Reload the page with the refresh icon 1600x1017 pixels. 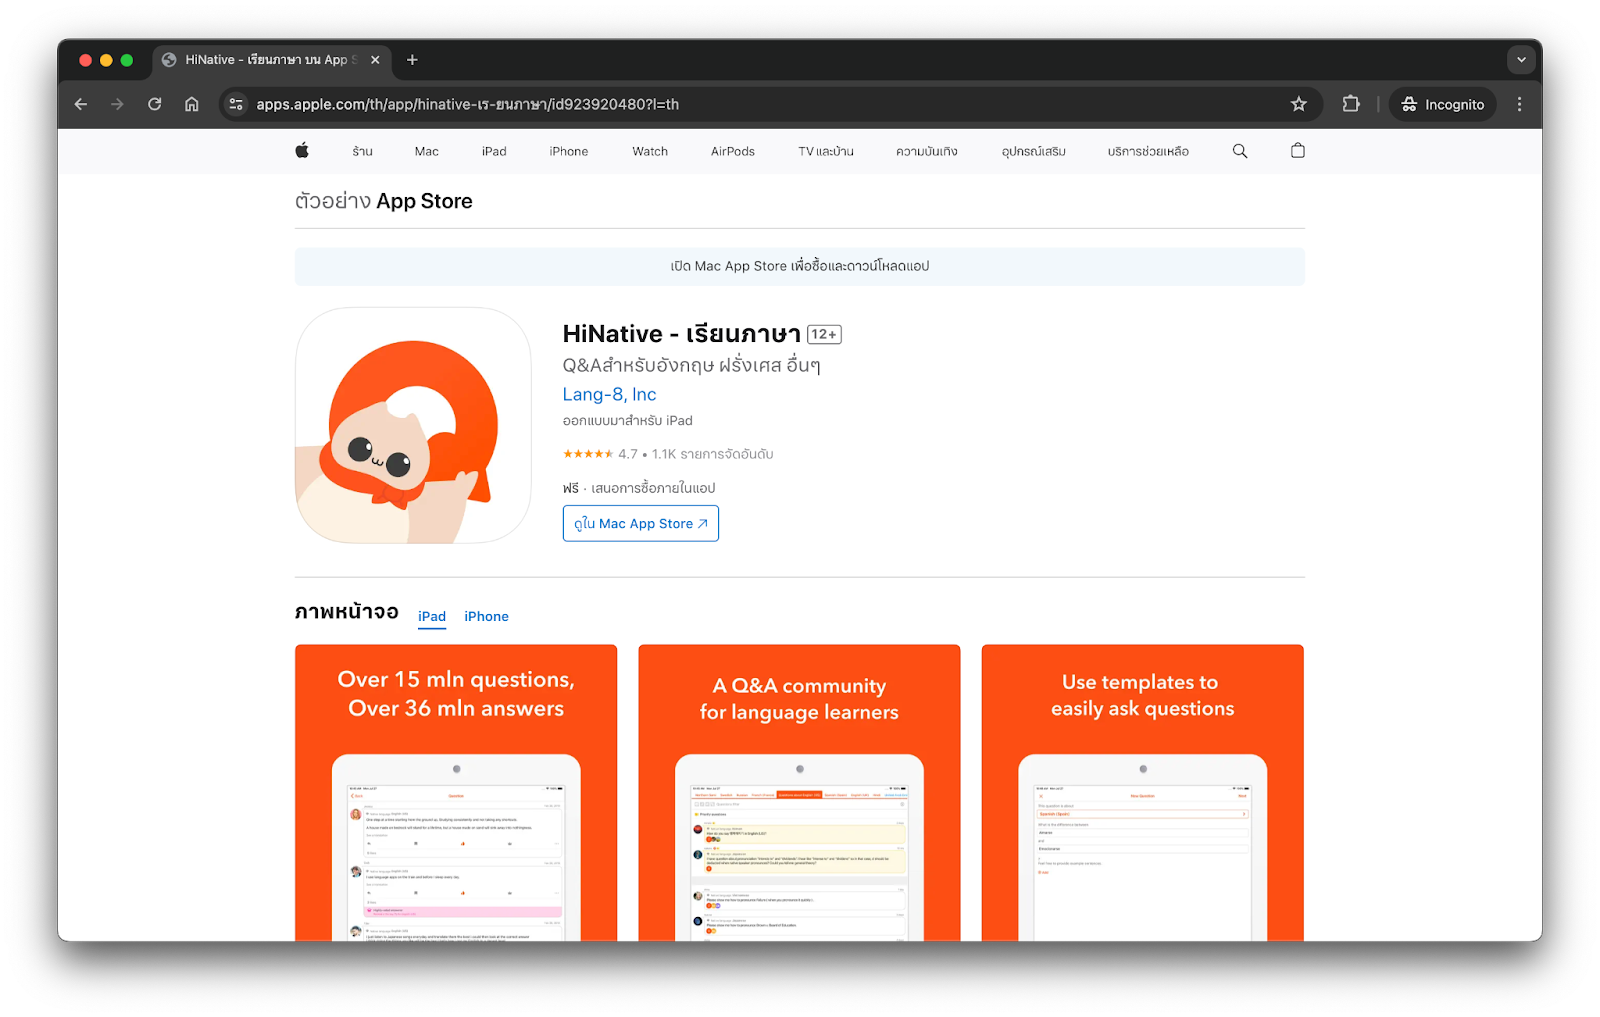154,104
